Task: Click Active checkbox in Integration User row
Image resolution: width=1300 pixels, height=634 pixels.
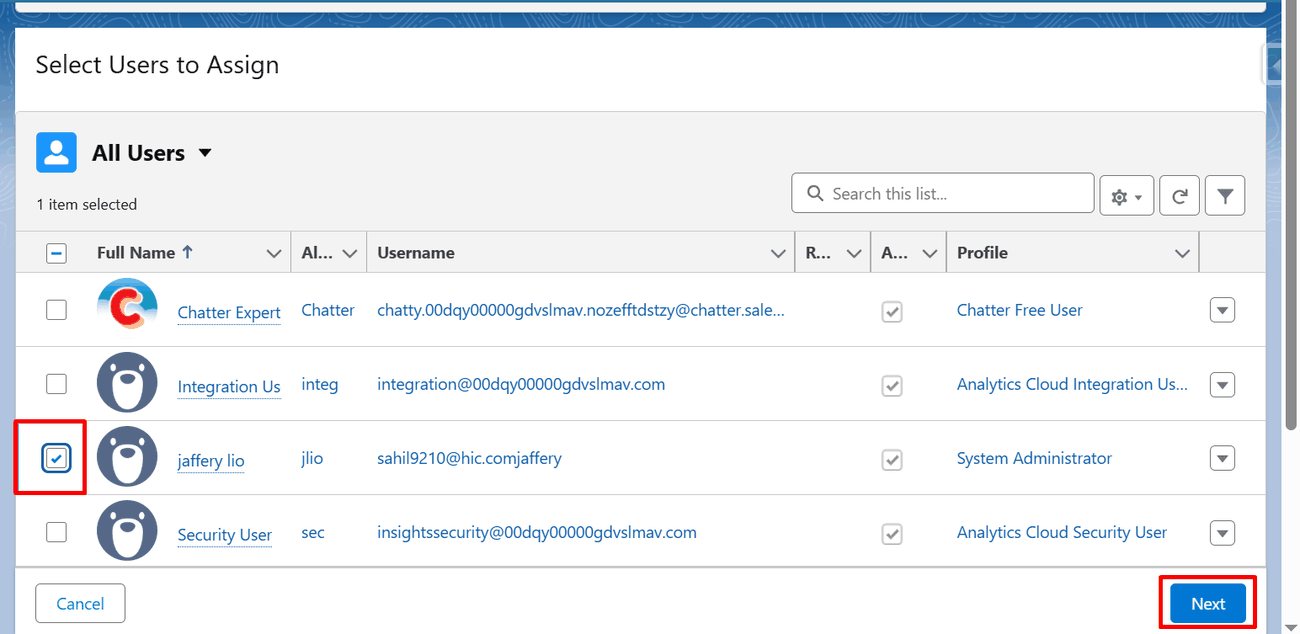Action: (x=892, y=386)
